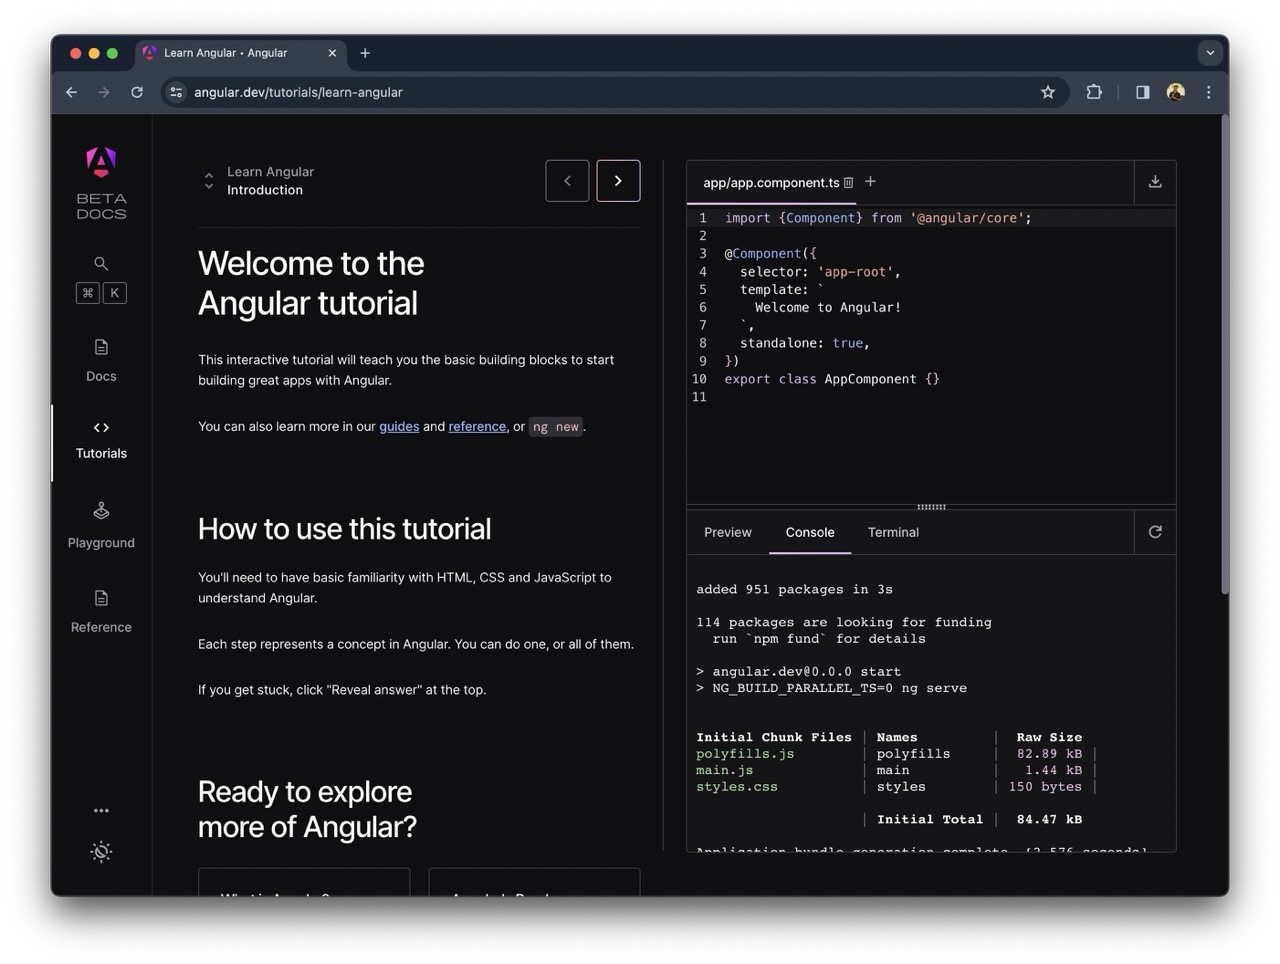Open the Tutorials section

pos(101,440)
